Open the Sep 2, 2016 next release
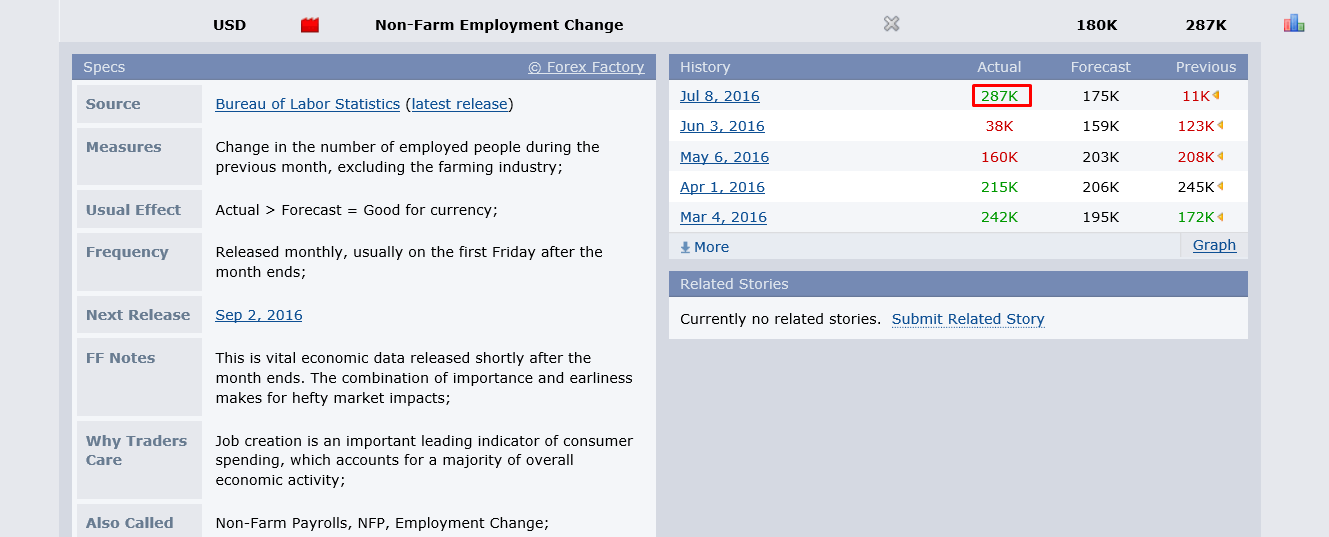The image size is (1329, 537). (x=258, y=315)
